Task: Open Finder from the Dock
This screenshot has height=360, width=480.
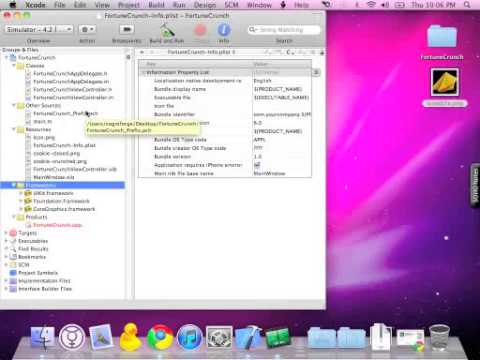Action: pos(43,338)
